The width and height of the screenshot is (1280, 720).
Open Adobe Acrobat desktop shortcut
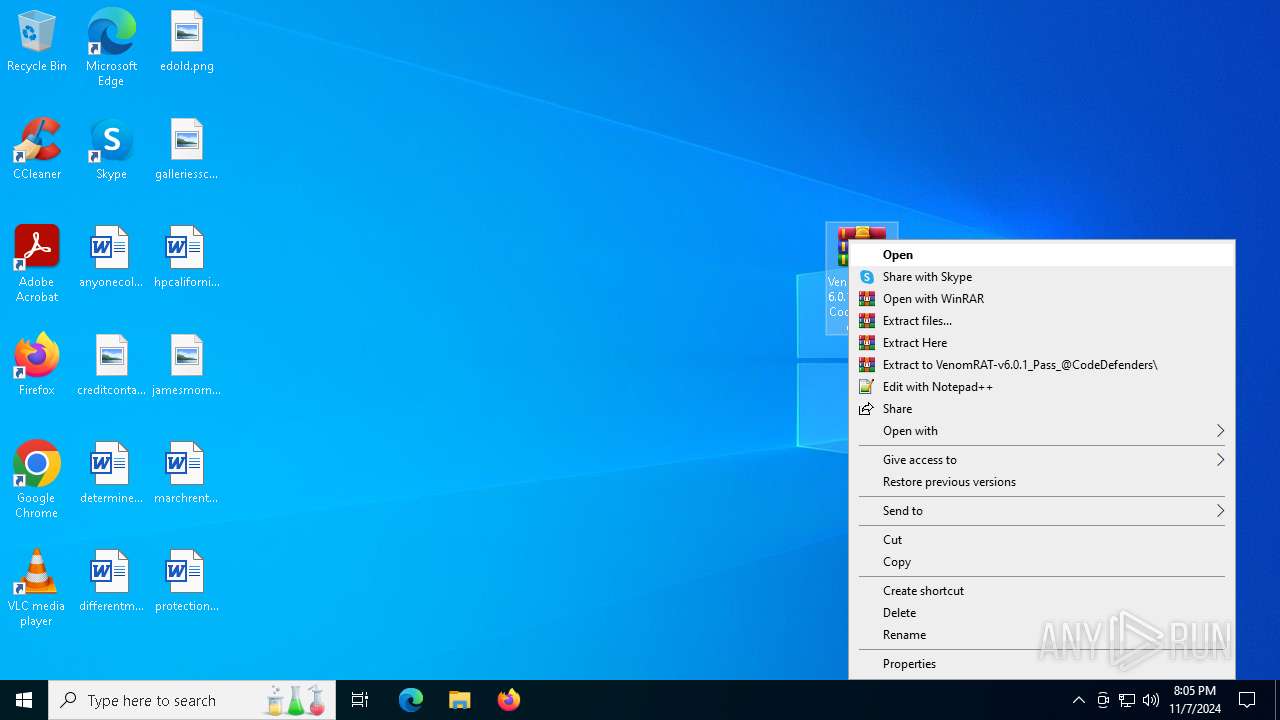pos(37,264)
